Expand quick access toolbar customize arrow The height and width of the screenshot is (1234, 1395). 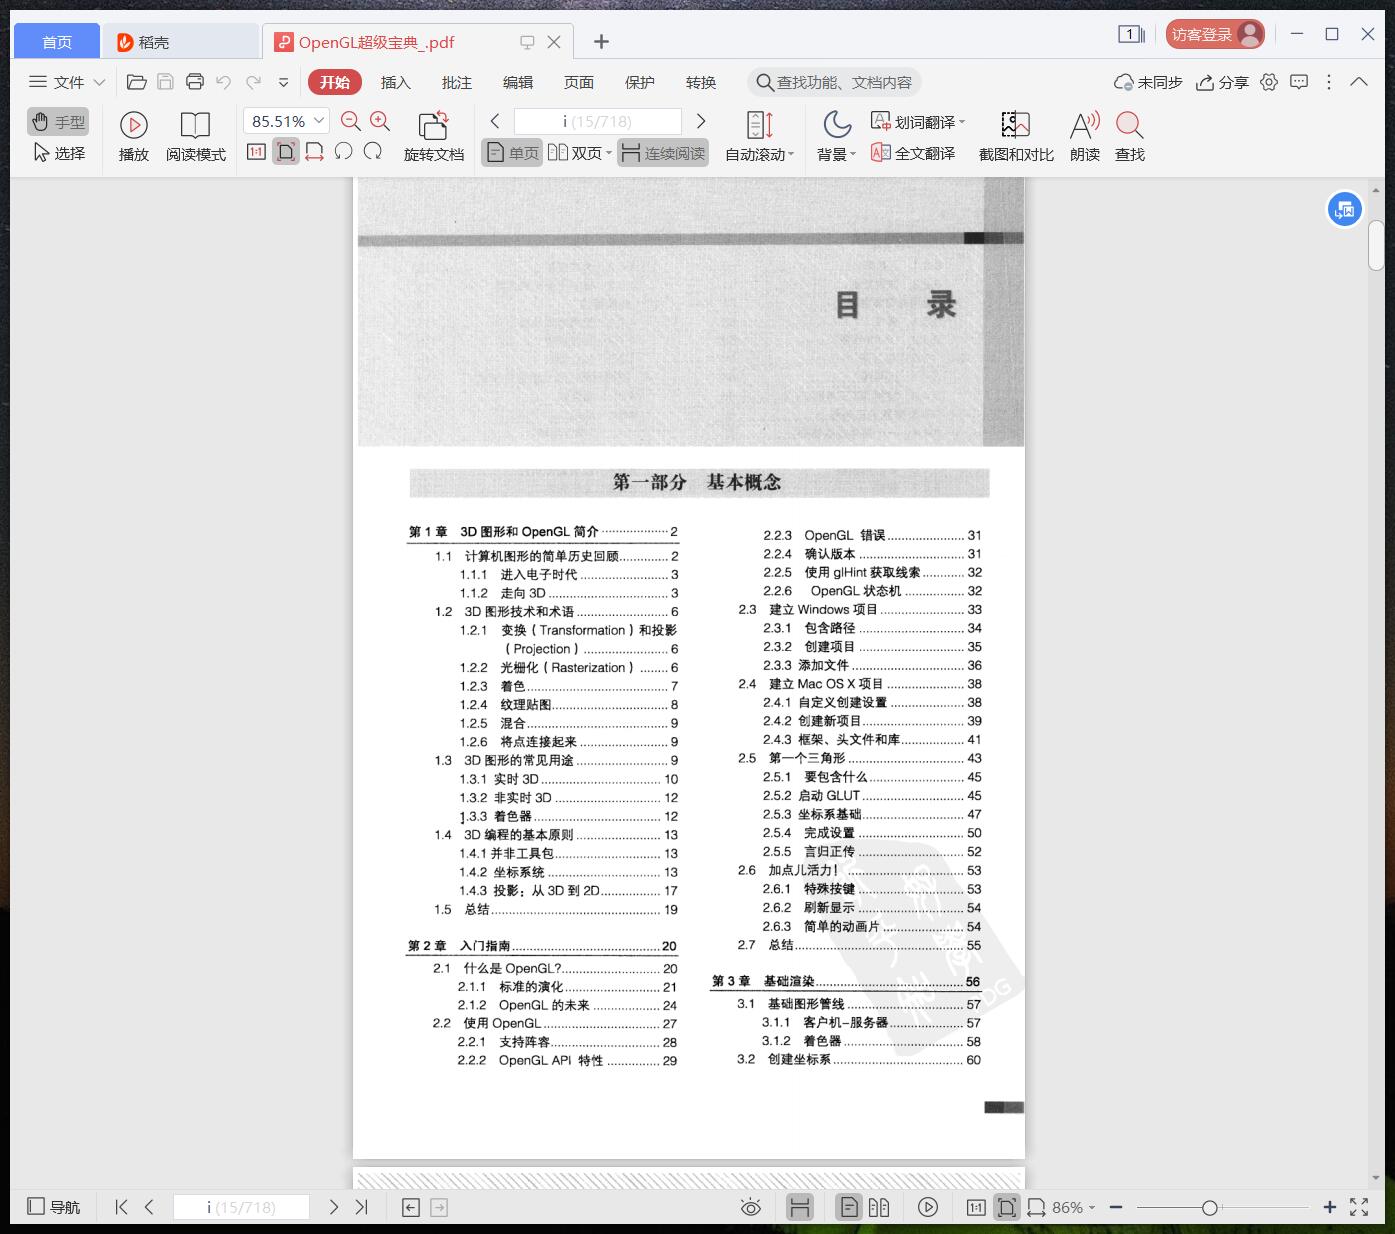(x=284, y=83)
